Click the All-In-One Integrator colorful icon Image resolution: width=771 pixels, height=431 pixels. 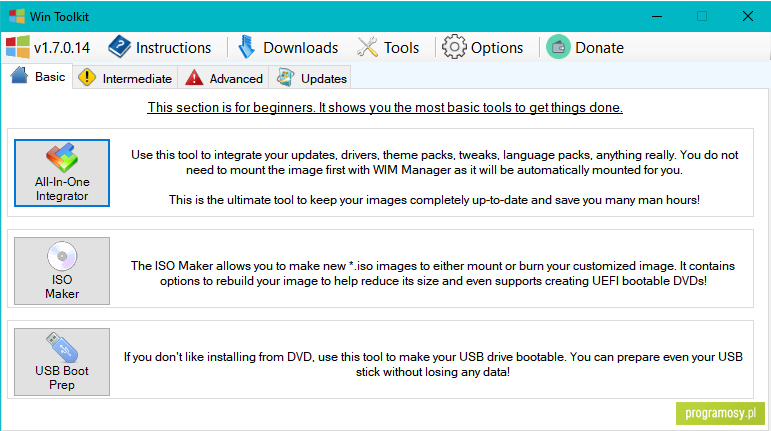coord(62,158)
